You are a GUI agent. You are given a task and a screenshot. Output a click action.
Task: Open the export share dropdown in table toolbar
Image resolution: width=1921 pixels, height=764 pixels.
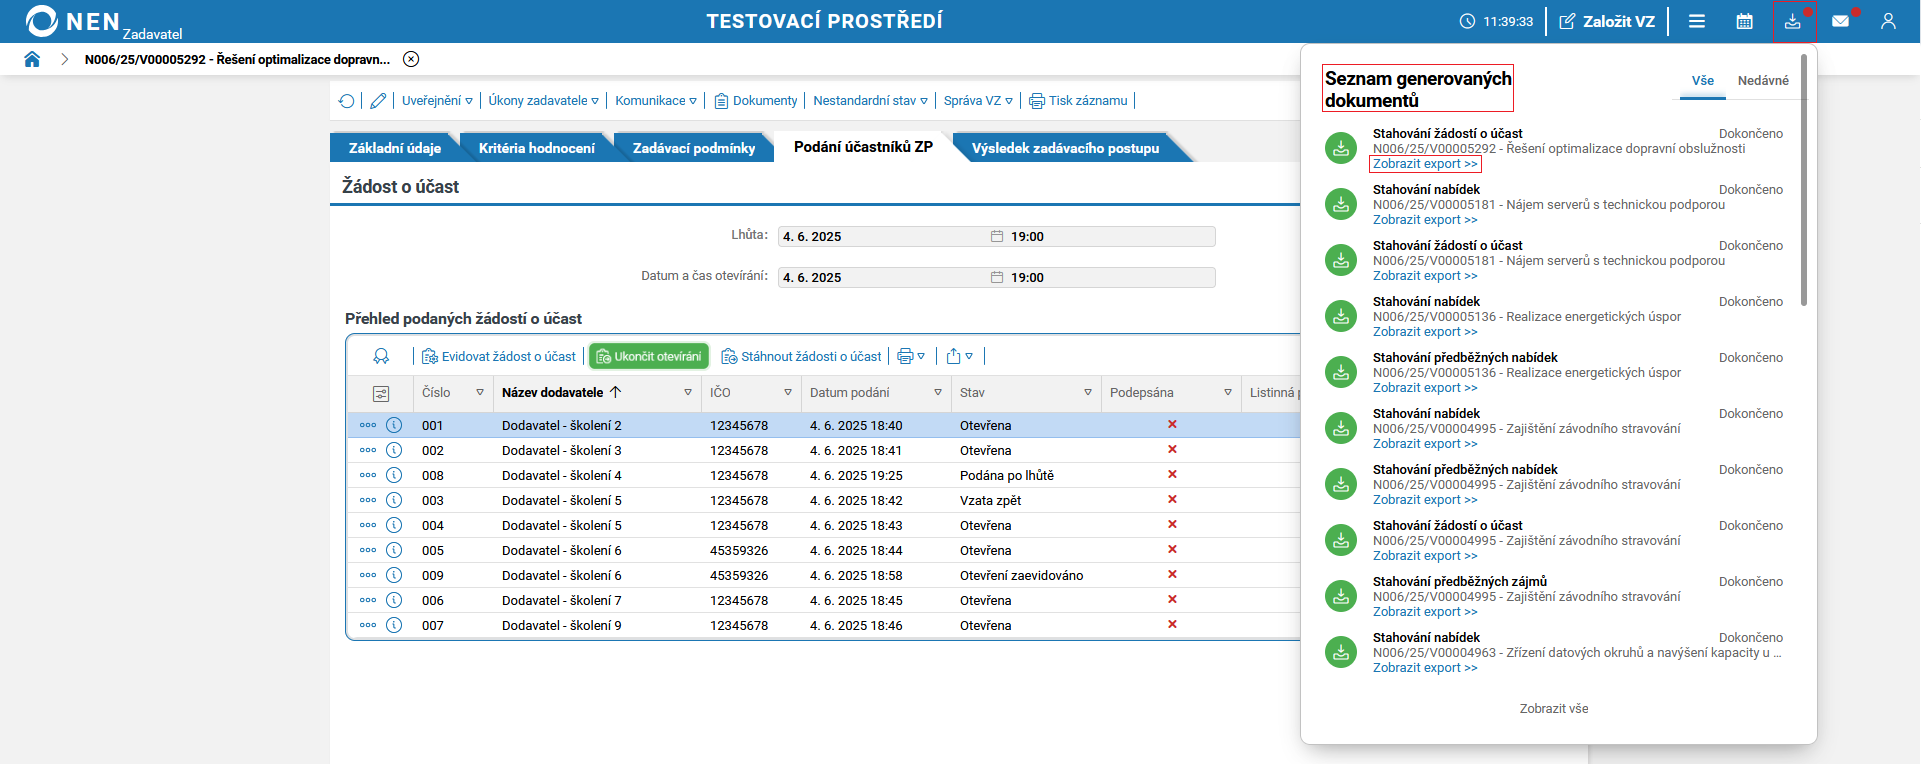tap(959, 357)
